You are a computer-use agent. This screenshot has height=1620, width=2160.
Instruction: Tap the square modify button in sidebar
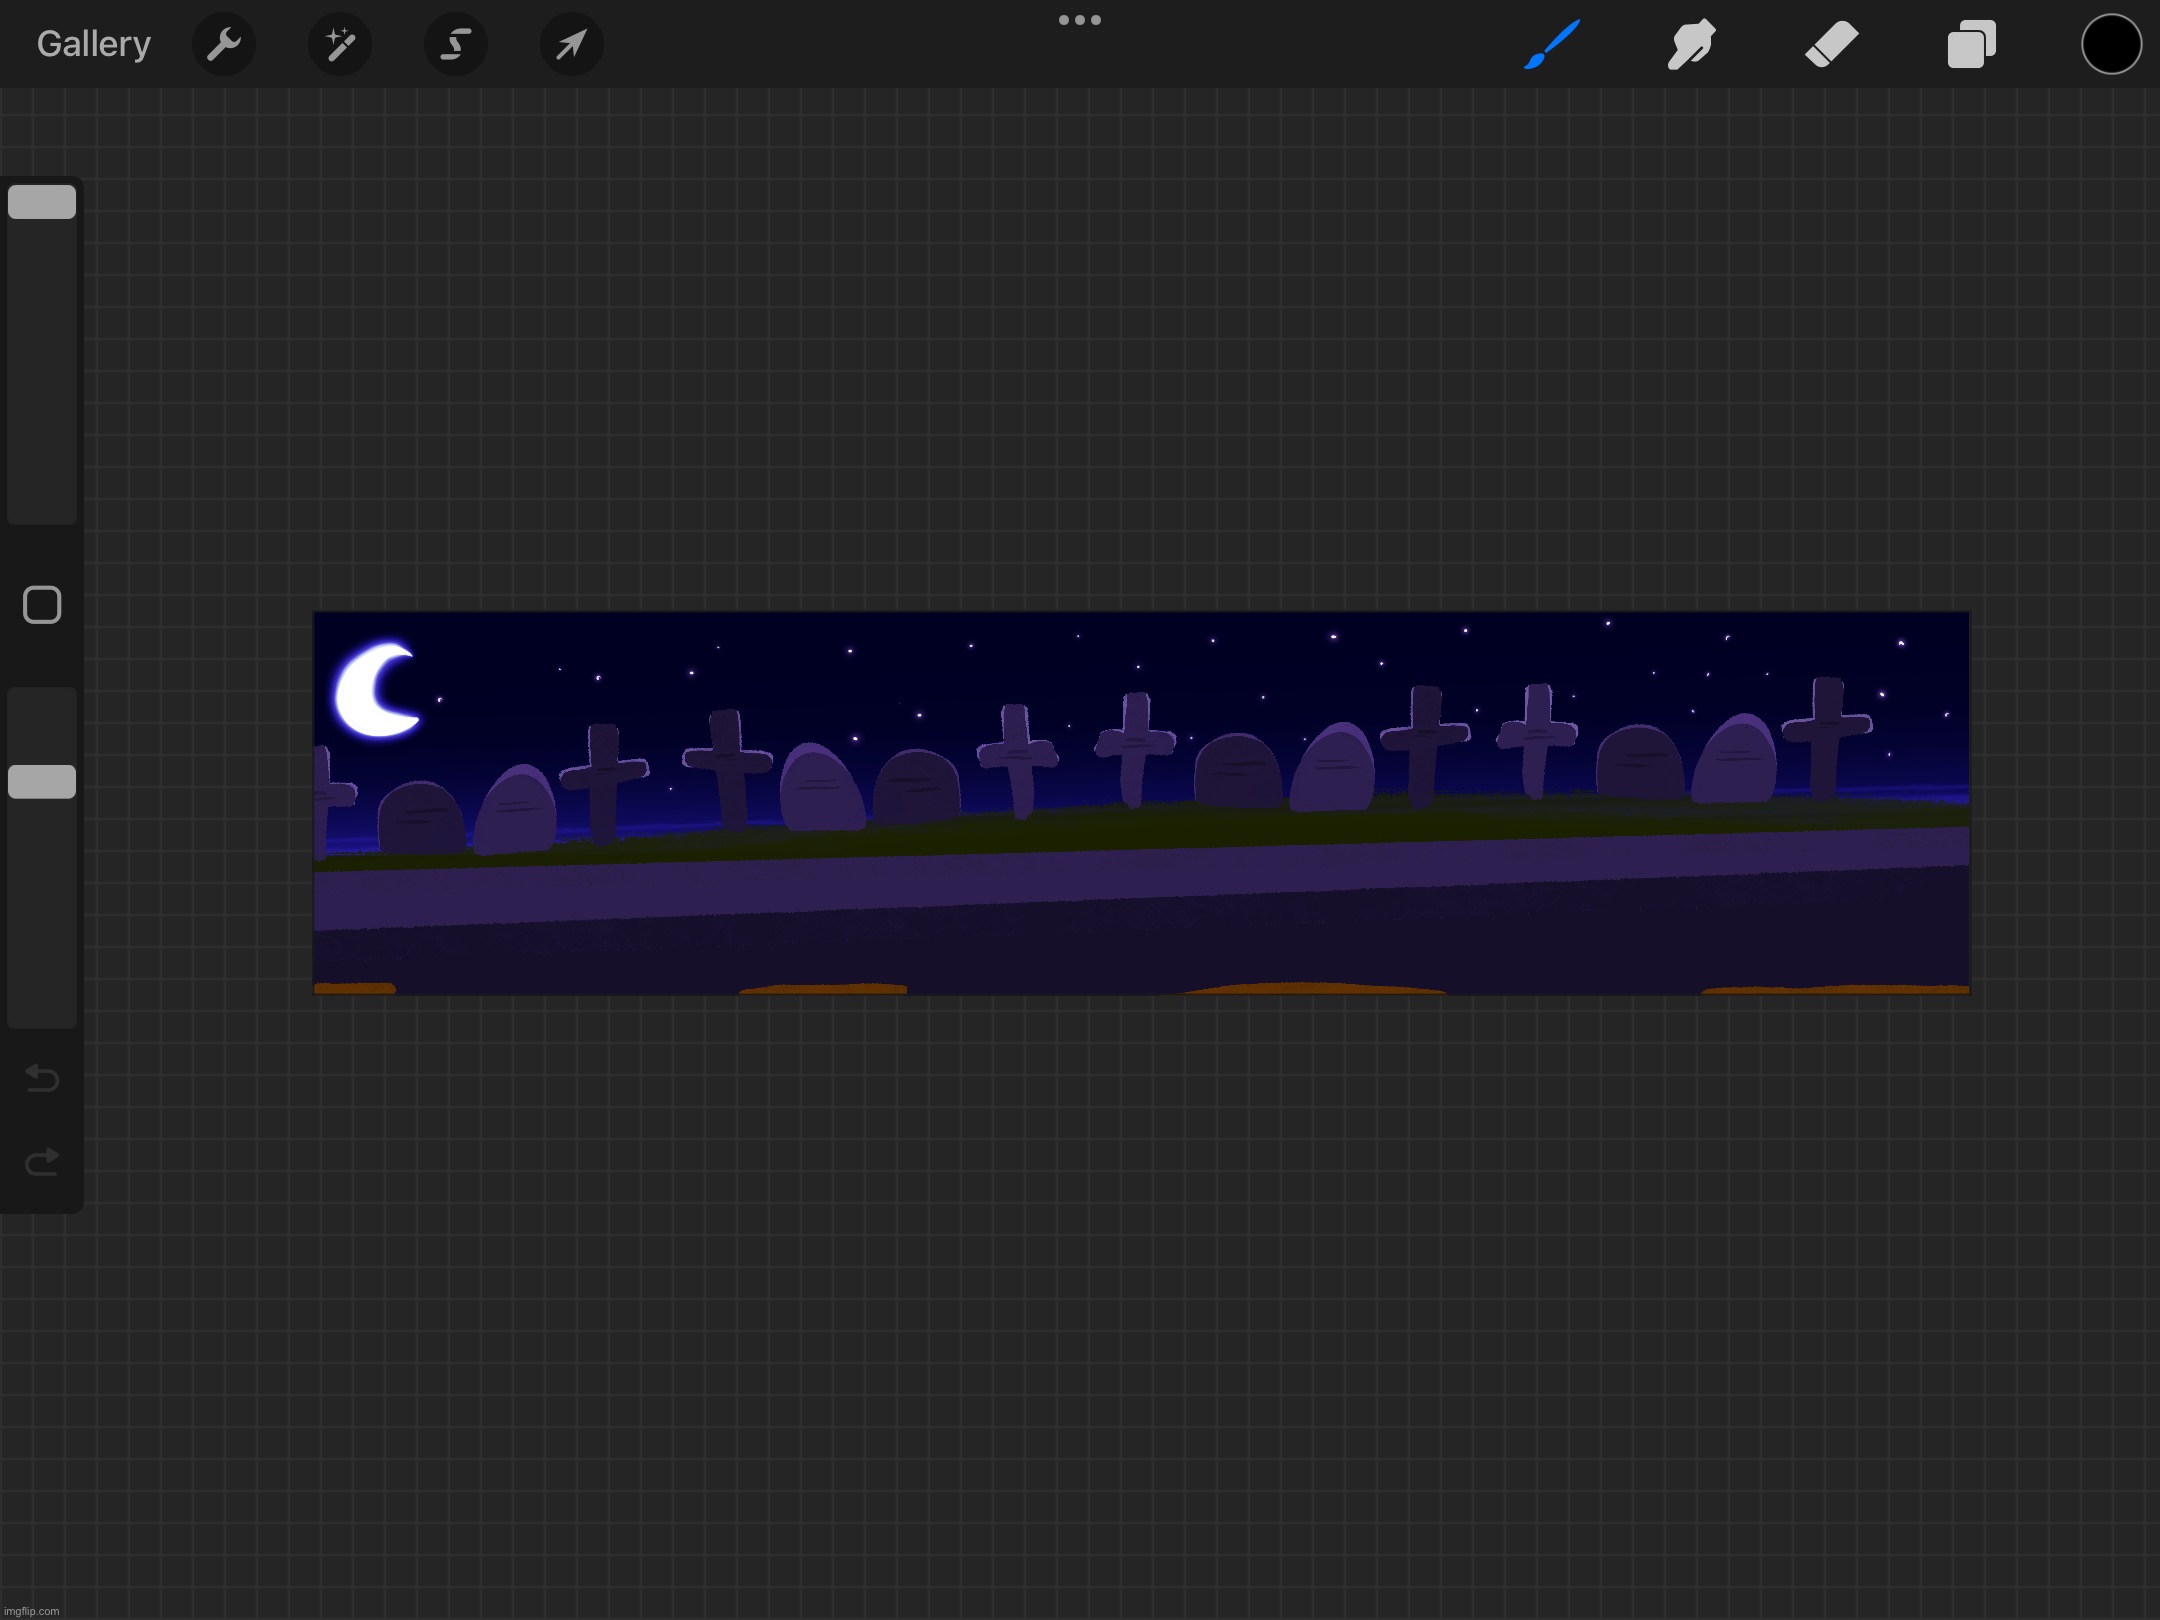point(42,605)
